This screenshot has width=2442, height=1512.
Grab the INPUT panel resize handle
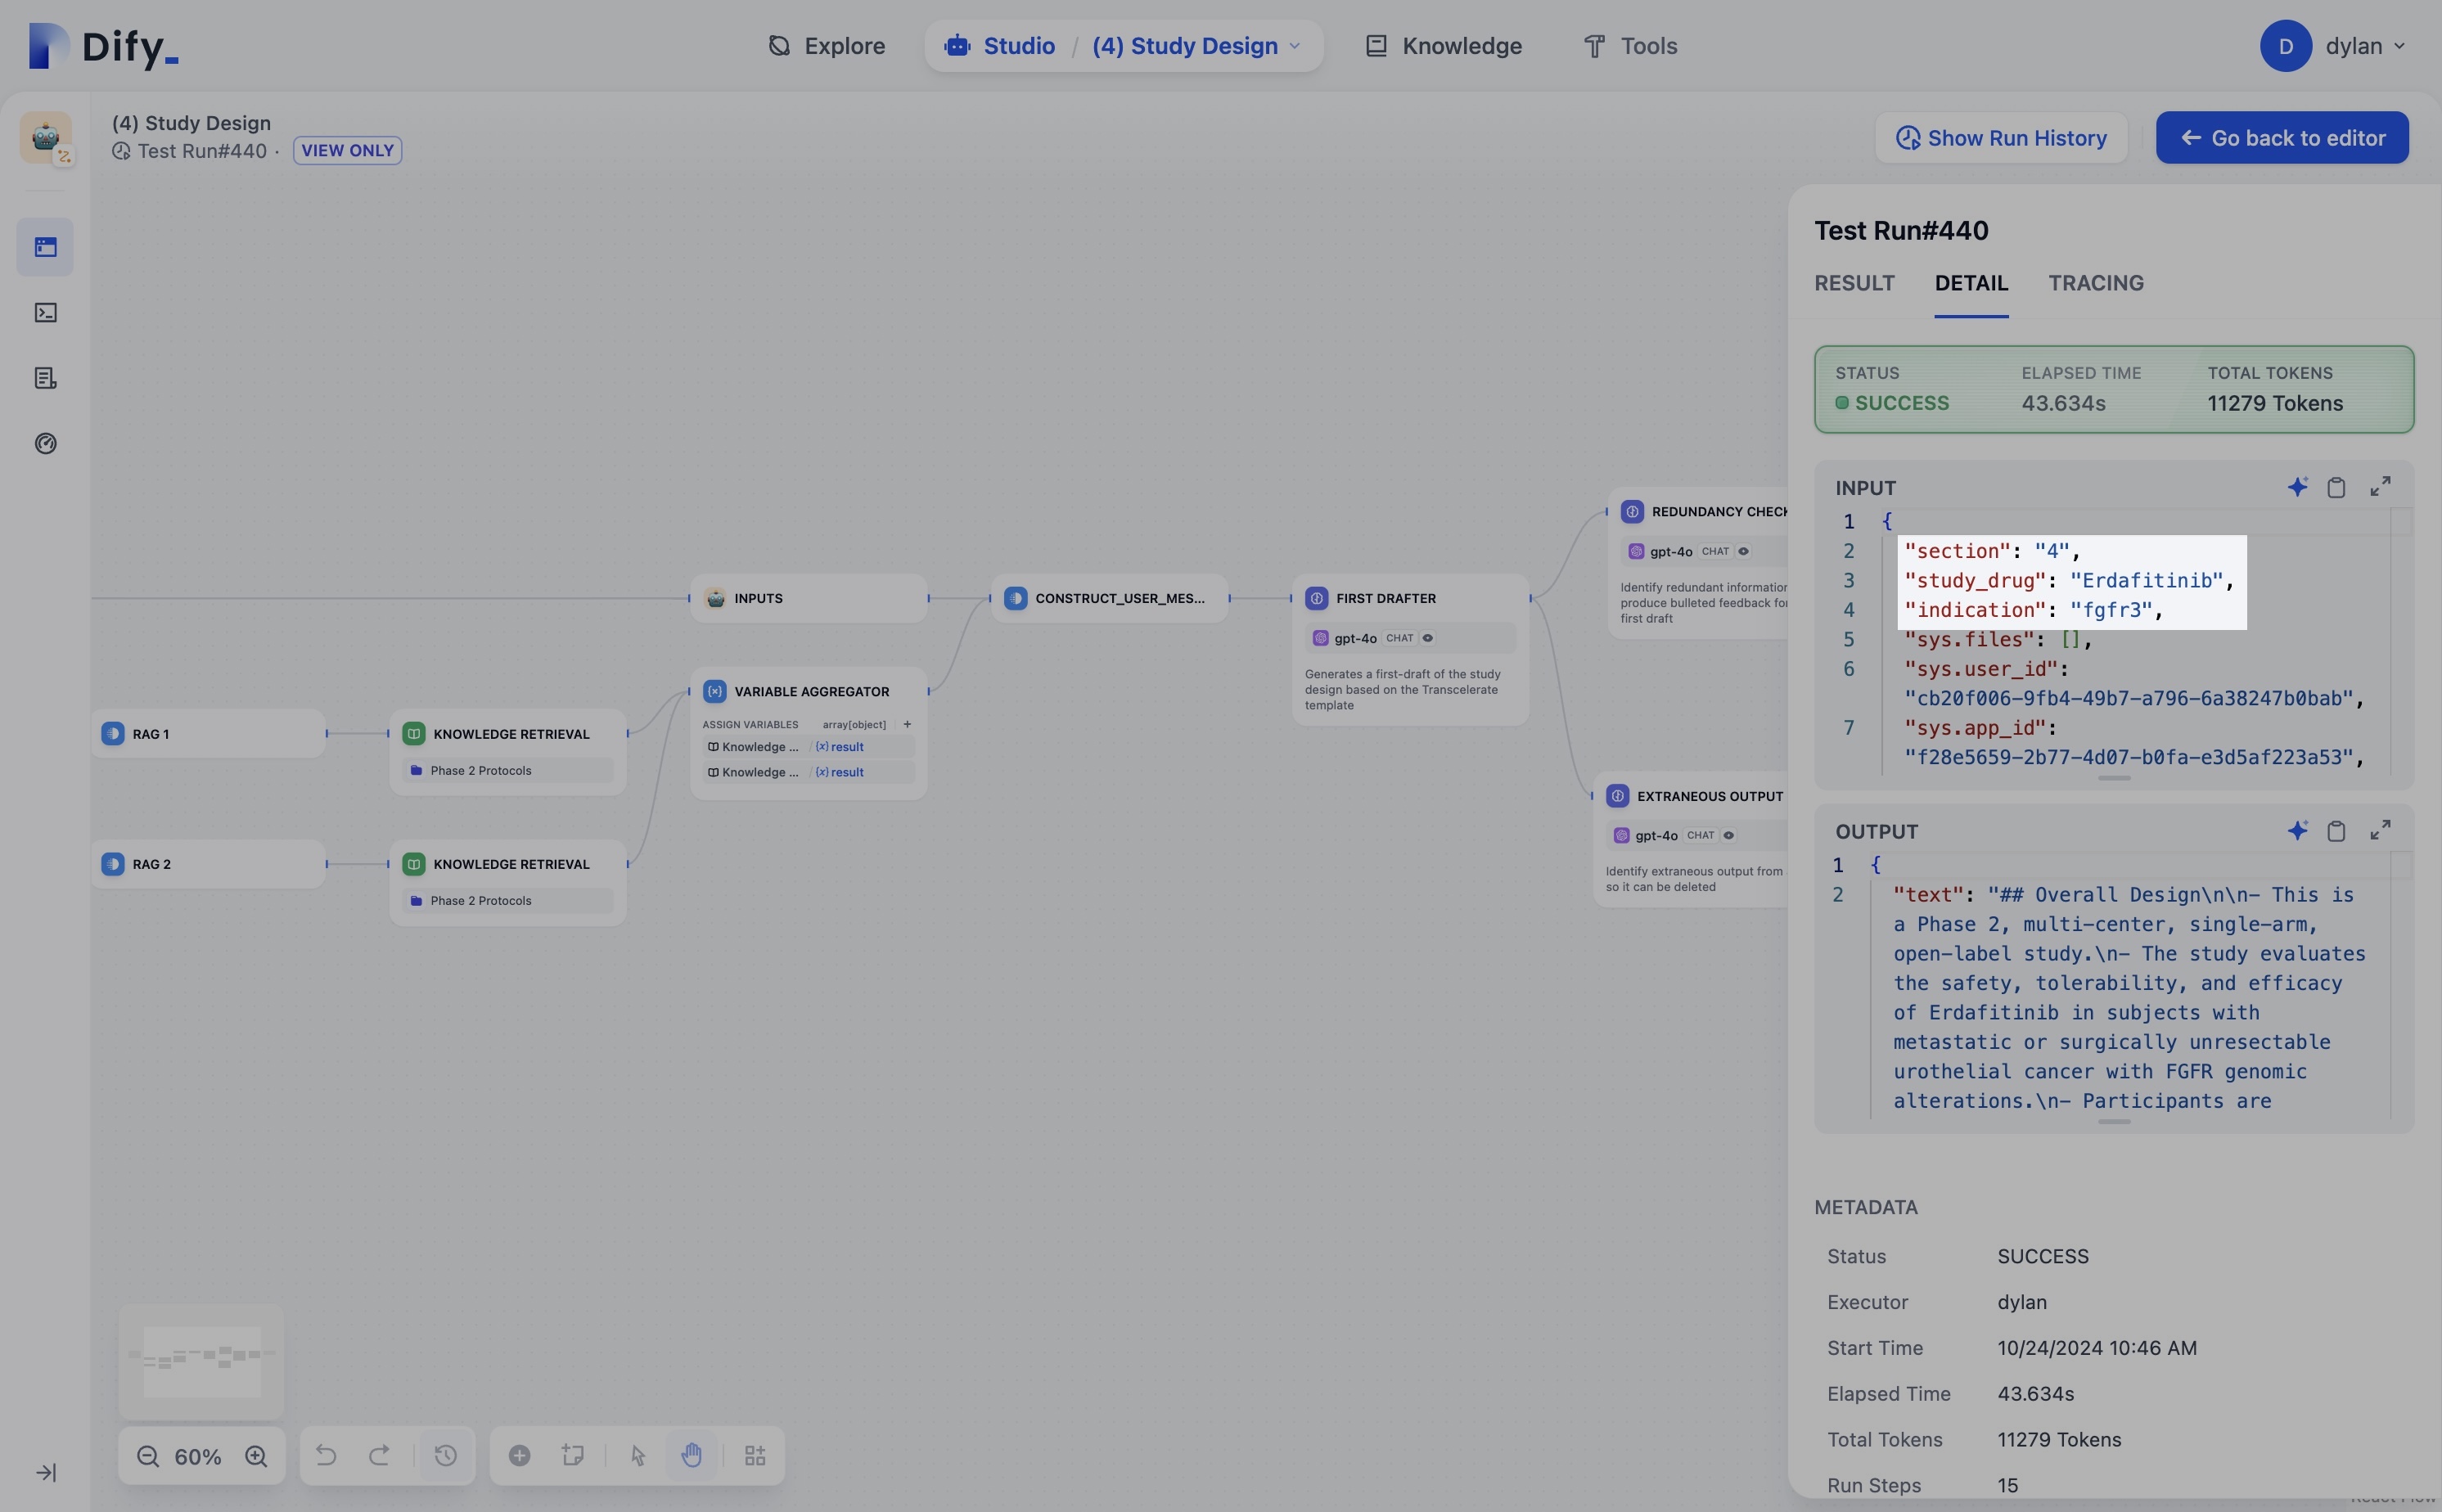pos(2113,778)
